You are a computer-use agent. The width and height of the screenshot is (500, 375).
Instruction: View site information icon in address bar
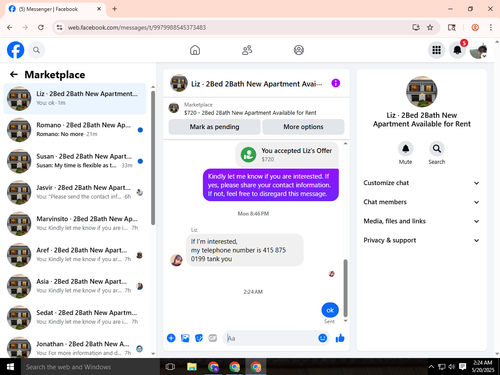[59, 27]
